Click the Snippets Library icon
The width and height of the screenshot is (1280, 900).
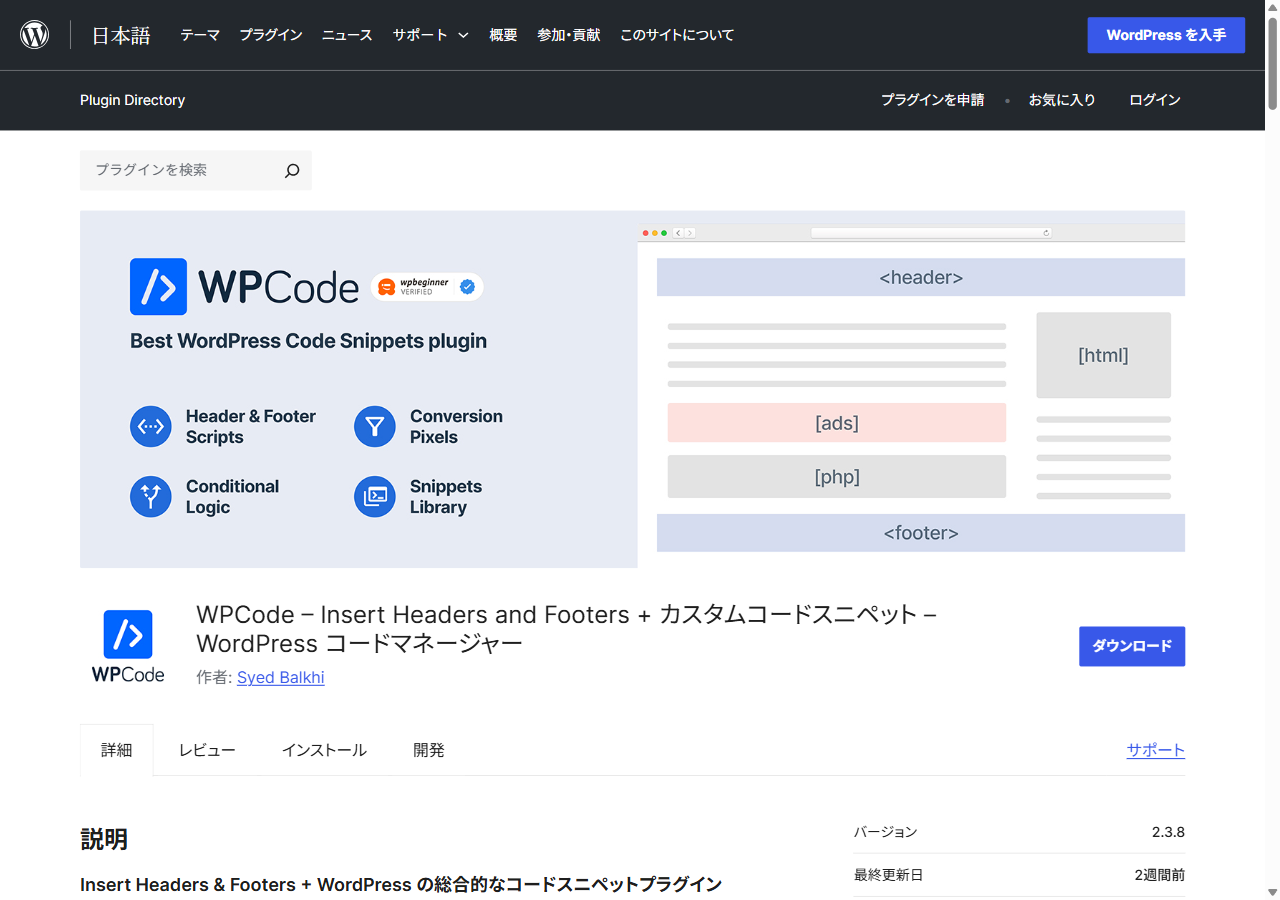coord(375,497)
